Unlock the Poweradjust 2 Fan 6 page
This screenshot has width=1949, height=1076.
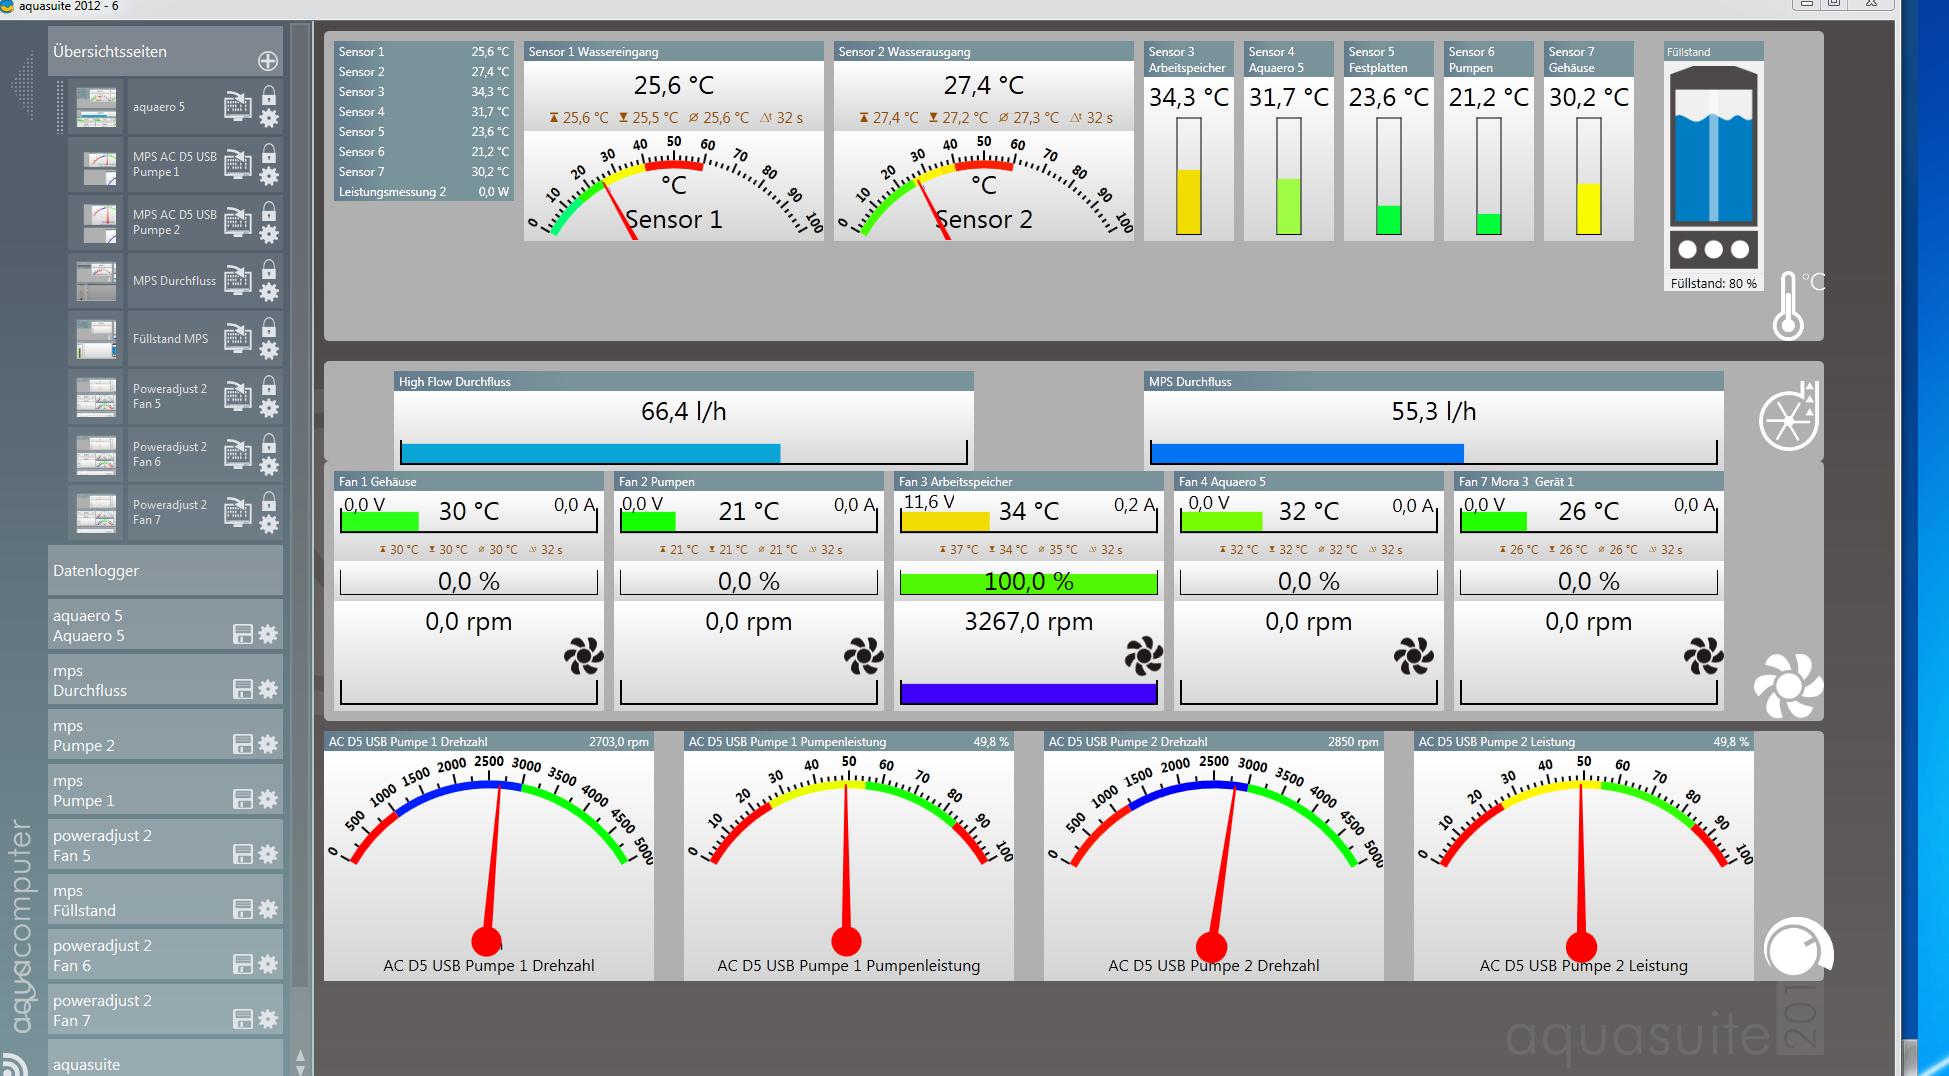[x=269, y=444]
